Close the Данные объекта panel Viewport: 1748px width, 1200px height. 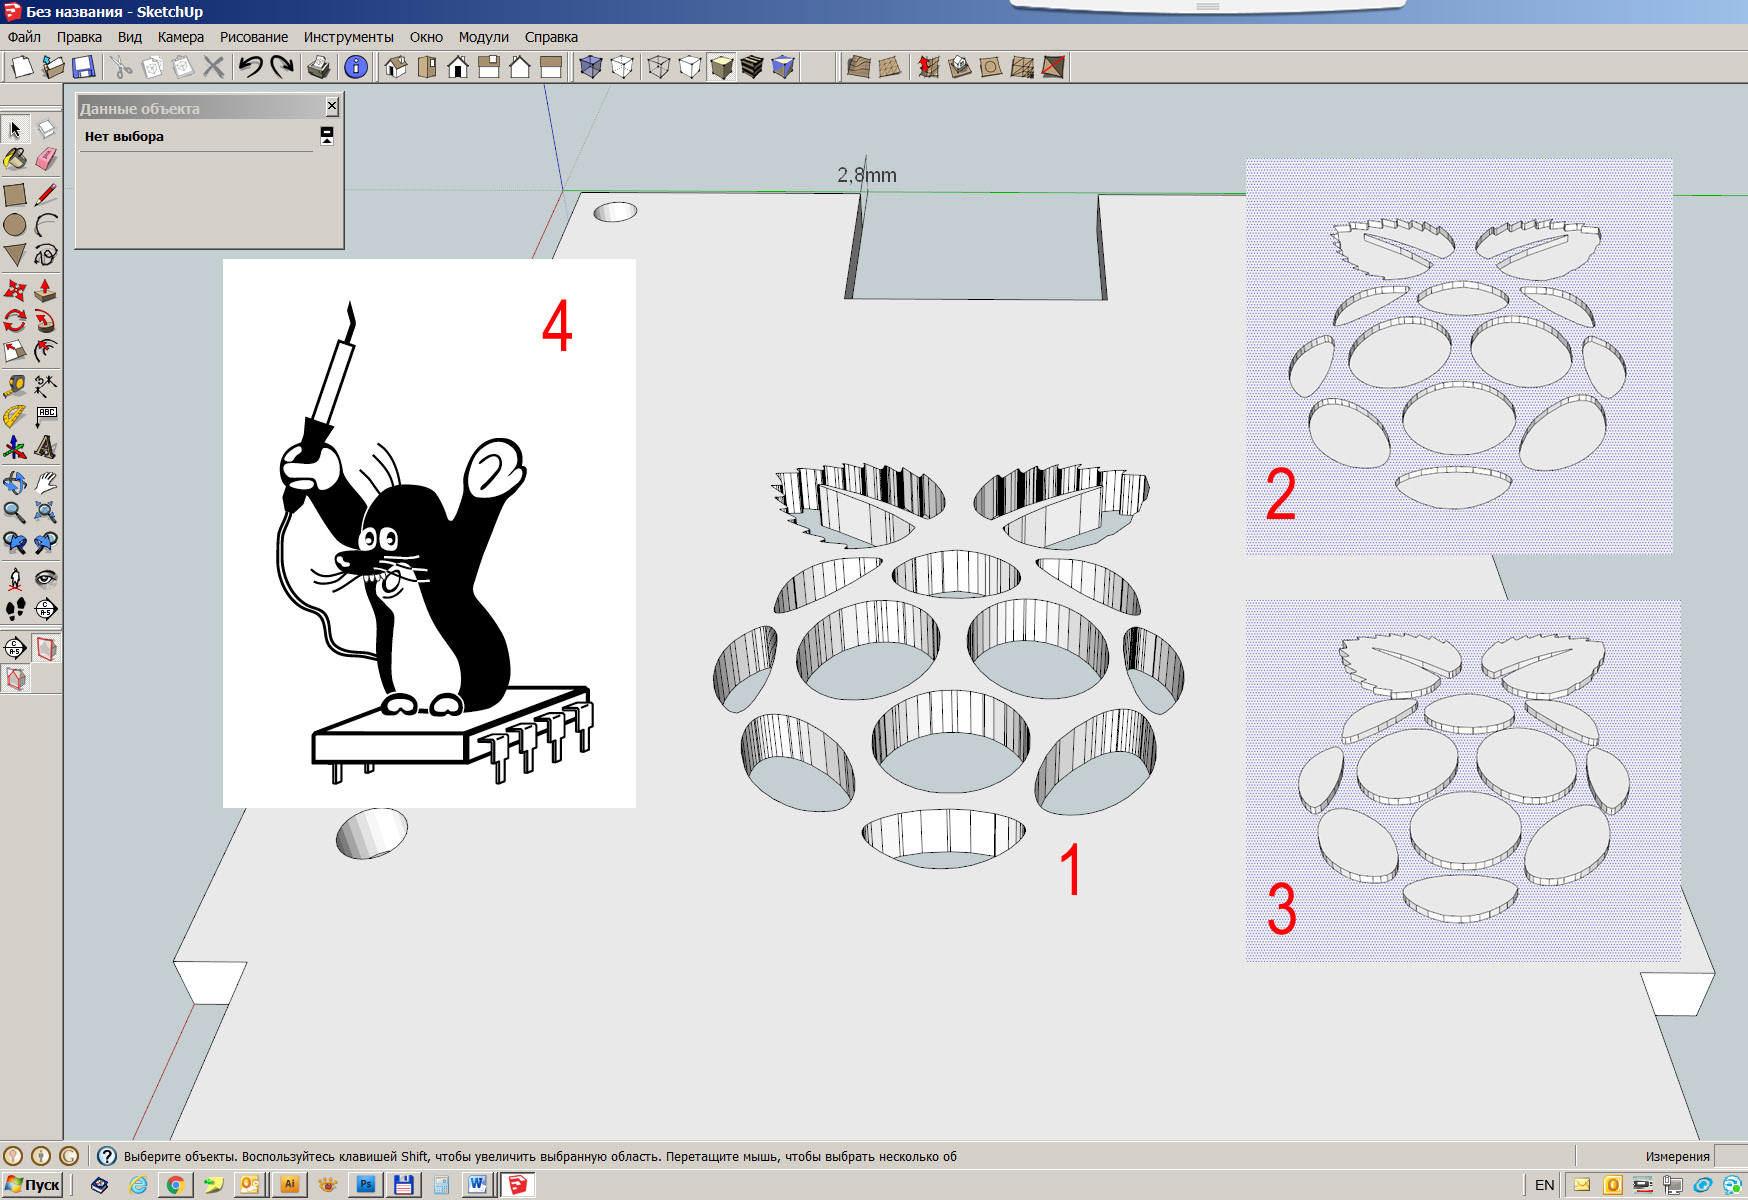click(332, 106)
